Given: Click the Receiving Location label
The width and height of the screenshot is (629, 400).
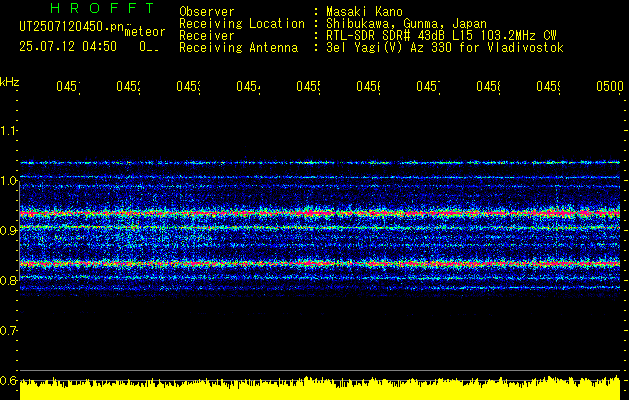Looking at the screenshot, I should [x=242, y=24].
